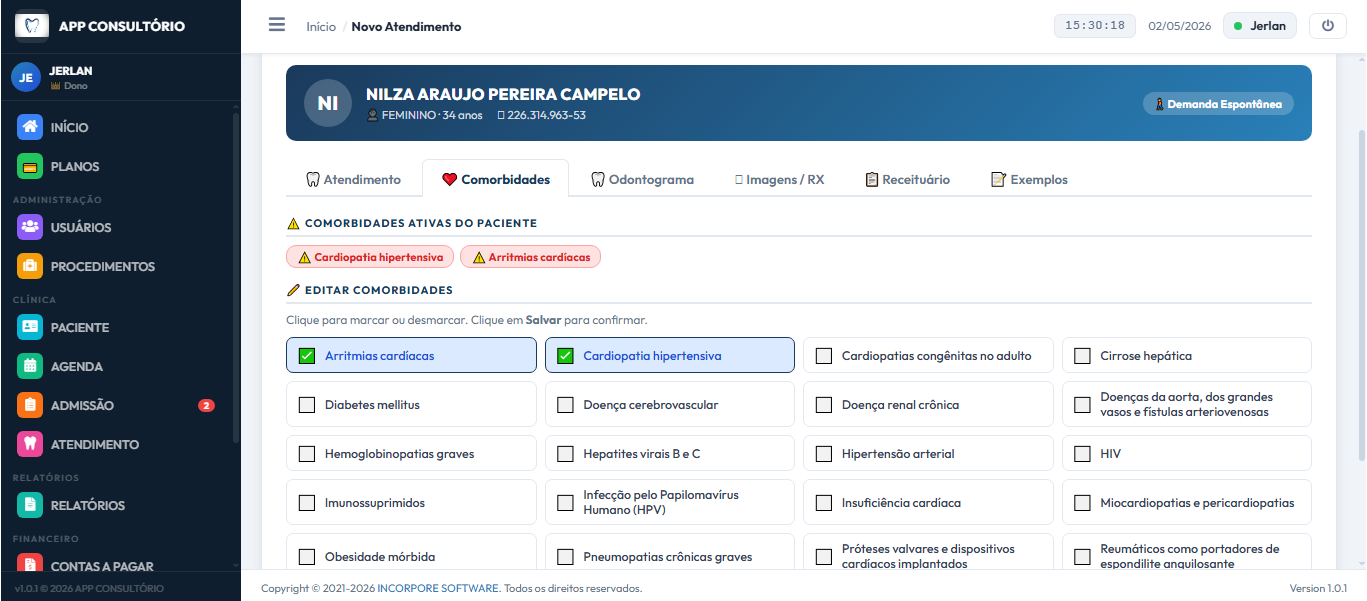Click the NI patient avatar
Image resolution: width=1367 pixels, height=601 pixels.
click(x=328, y=103)
